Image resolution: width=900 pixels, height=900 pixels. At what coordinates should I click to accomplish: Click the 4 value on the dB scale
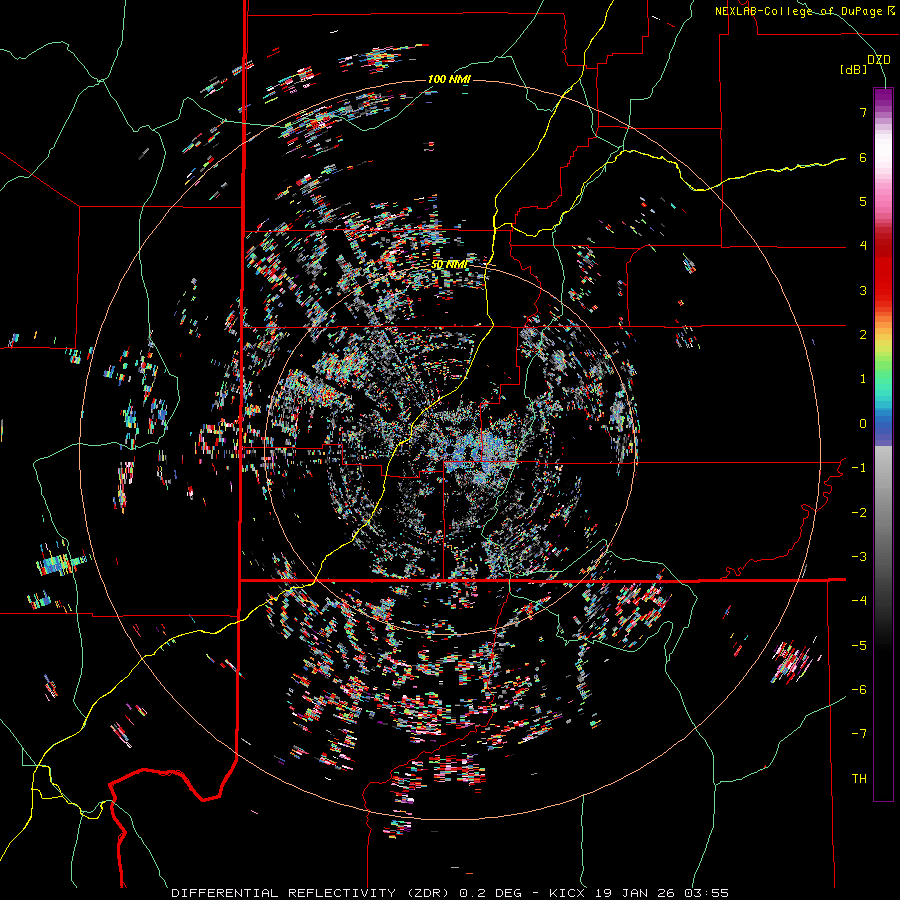tap(863, 246)
